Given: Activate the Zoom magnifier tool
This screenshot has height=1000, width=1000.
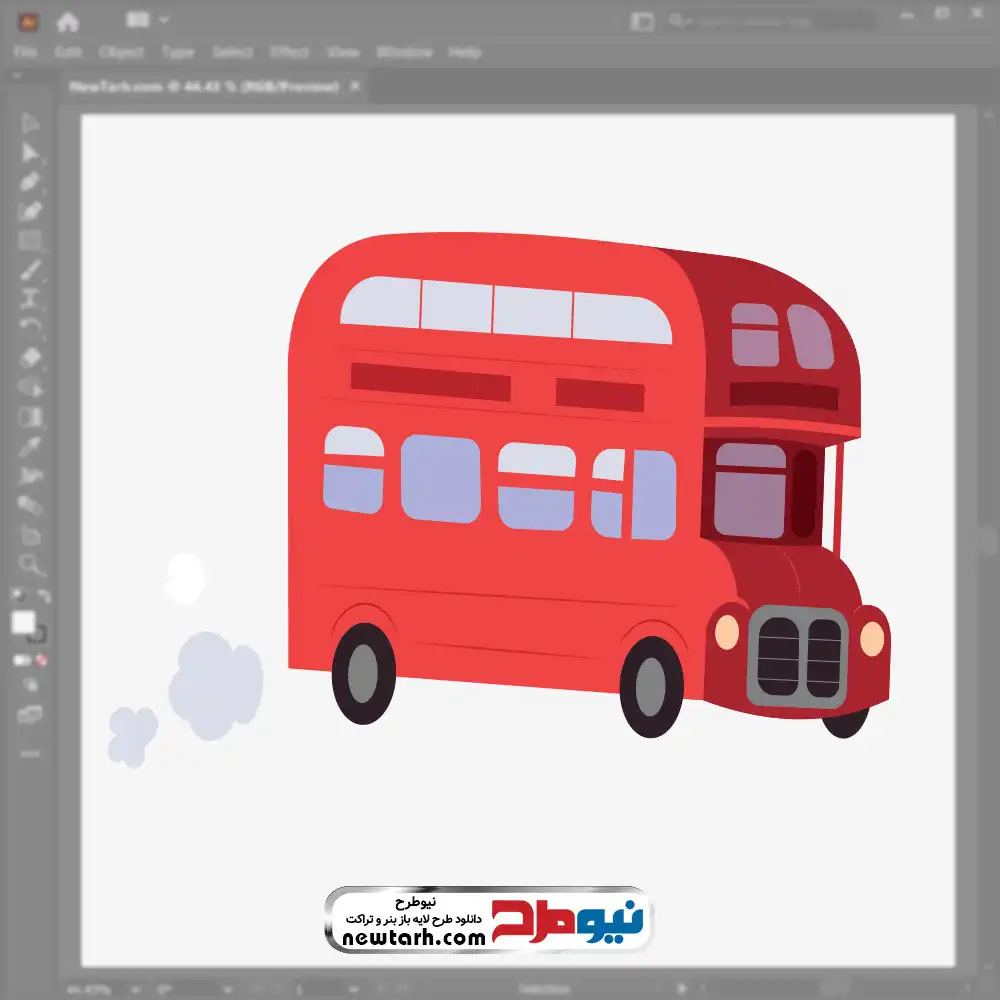Looking at the screenshot, I should click(30, 565).
